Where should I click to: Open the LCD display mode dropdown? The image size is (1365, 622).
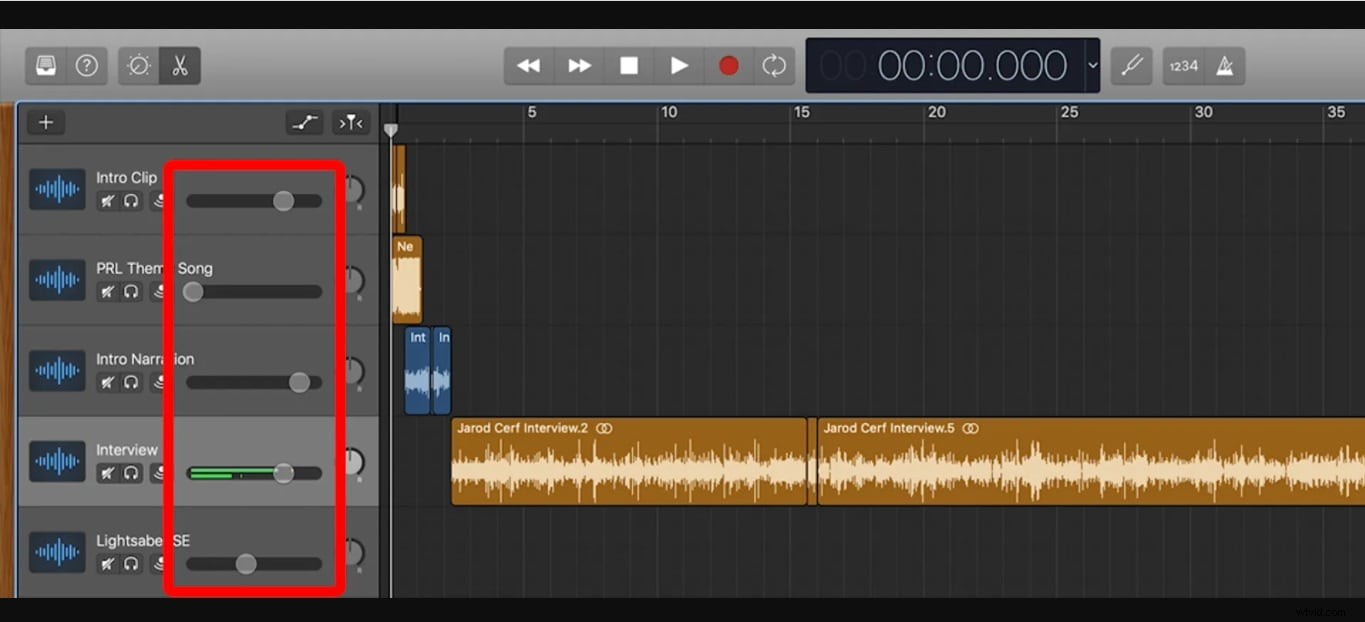click(x=1093, y=65)
